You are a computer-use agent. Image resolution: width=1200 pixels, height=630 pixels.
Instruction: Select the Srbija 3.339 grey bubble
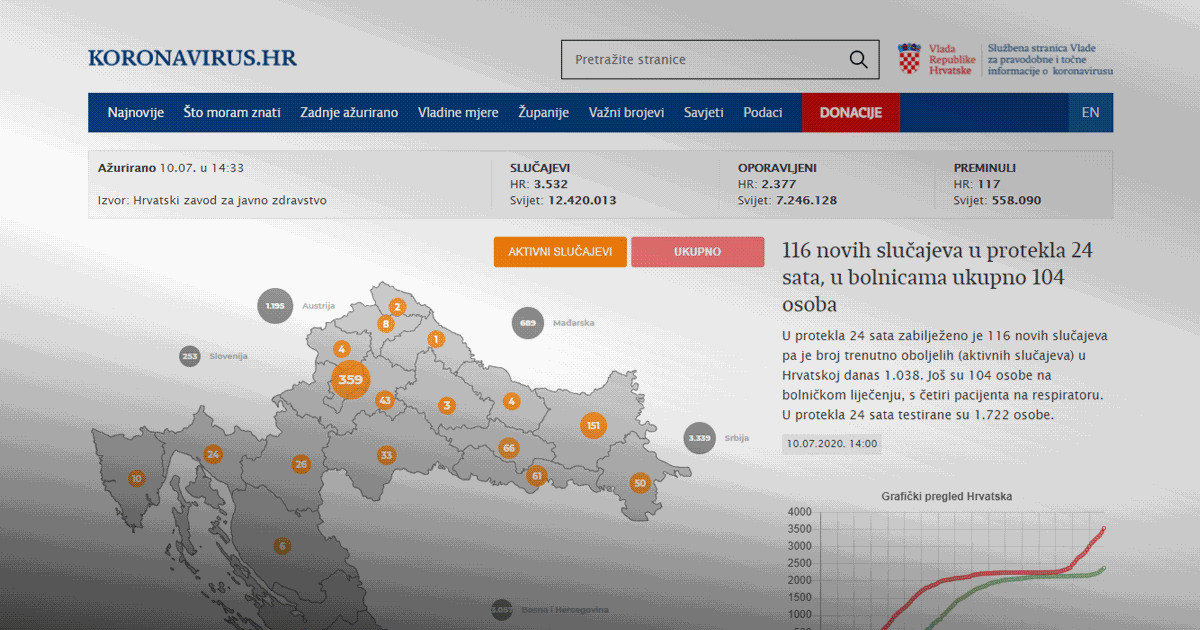pos(700,438)
